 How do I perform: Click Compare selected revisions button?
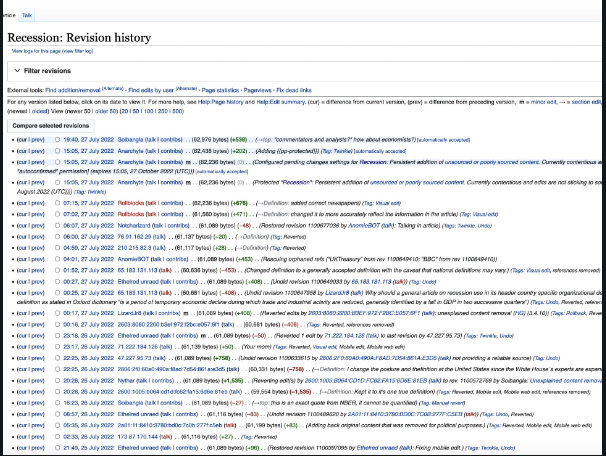[51, 126]
